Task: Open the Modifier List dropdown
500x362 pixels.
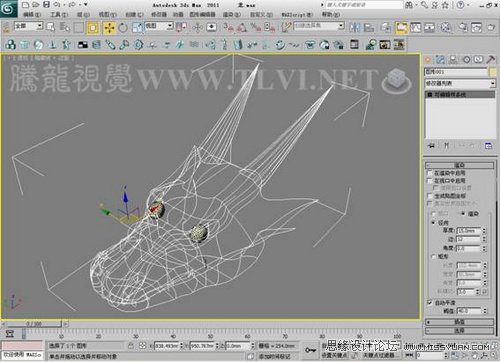Action: click(460, 83)
